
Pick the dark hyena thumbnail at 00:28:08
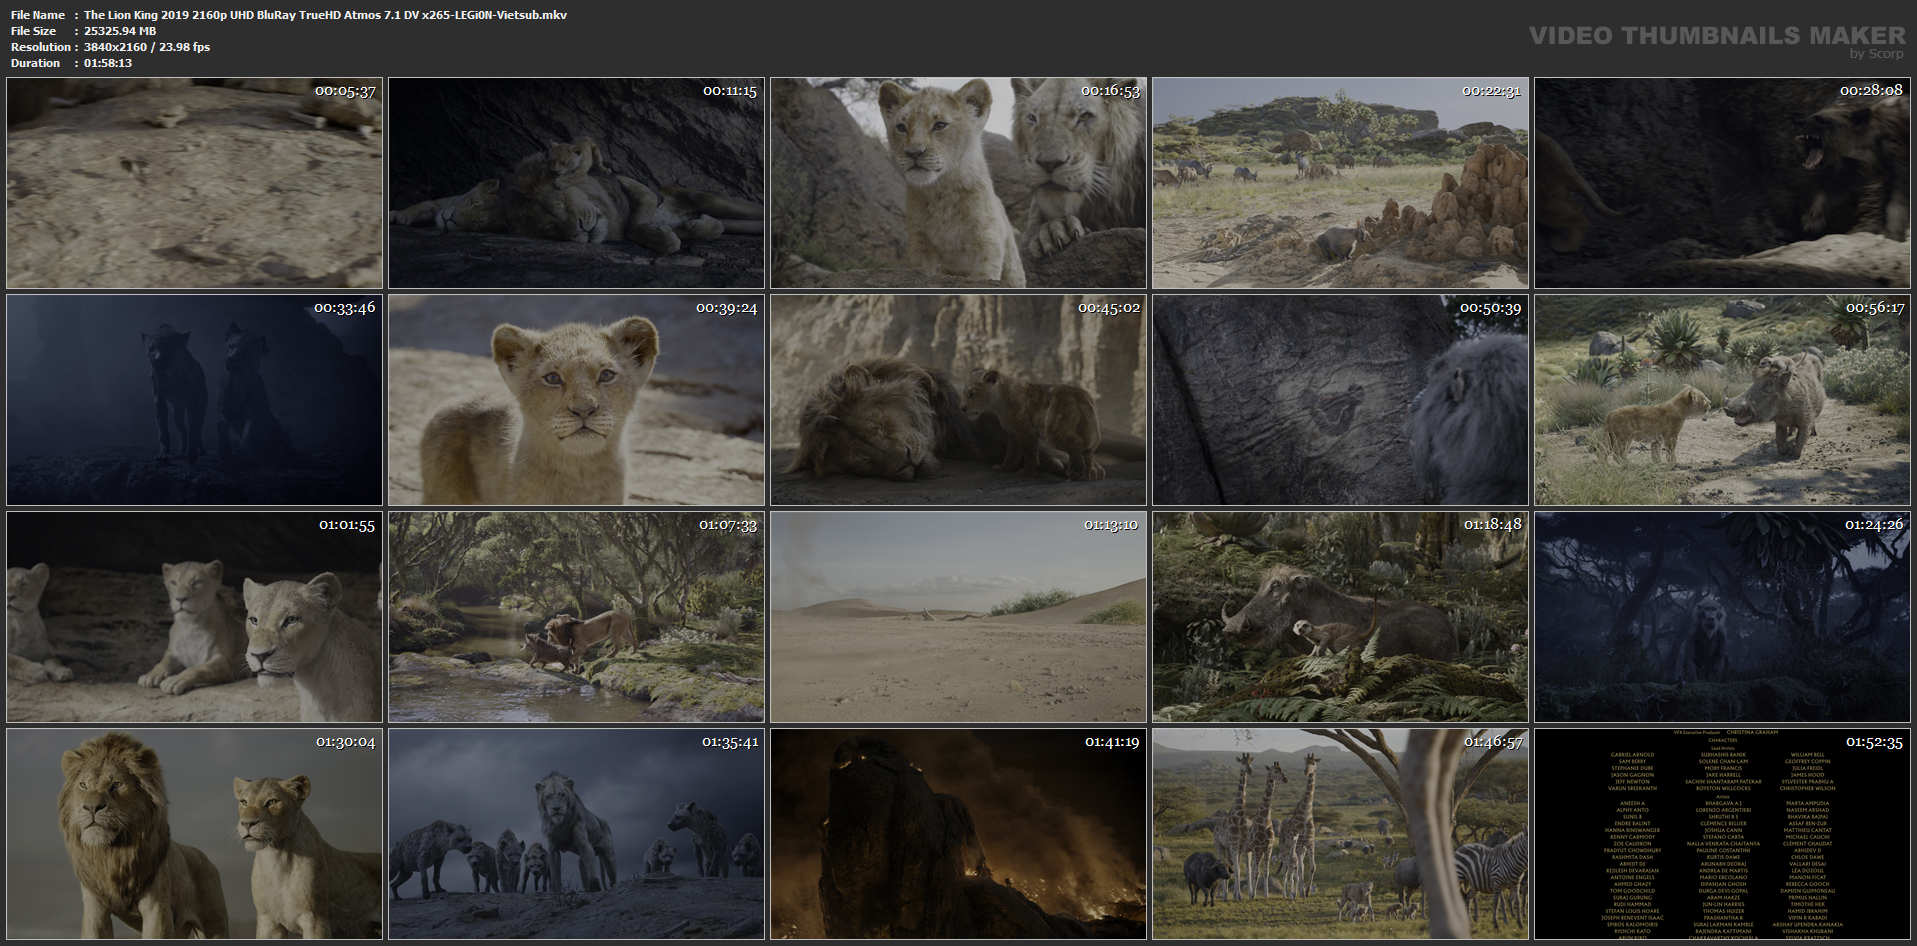click(1722, 183)
